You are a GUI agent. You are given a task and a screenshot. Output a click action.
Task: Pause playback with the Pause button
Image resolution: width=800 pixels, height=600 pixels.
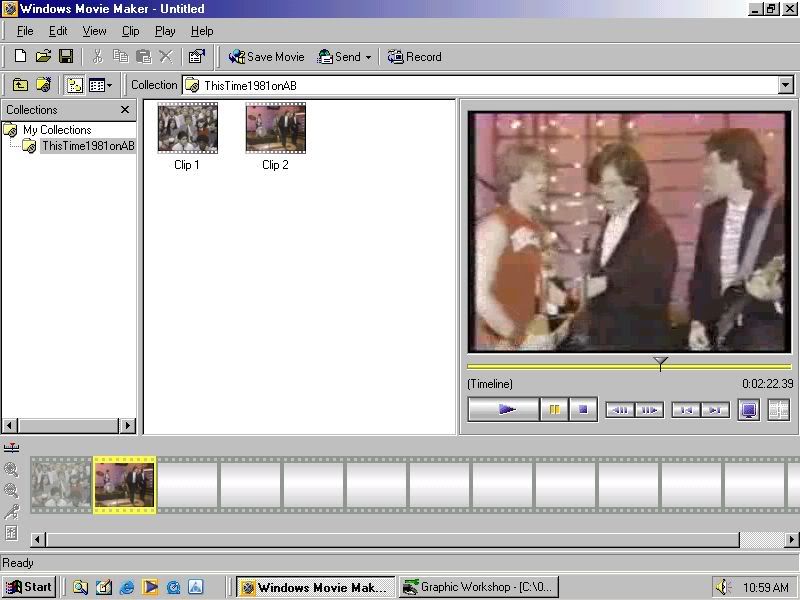coord(554,410)
